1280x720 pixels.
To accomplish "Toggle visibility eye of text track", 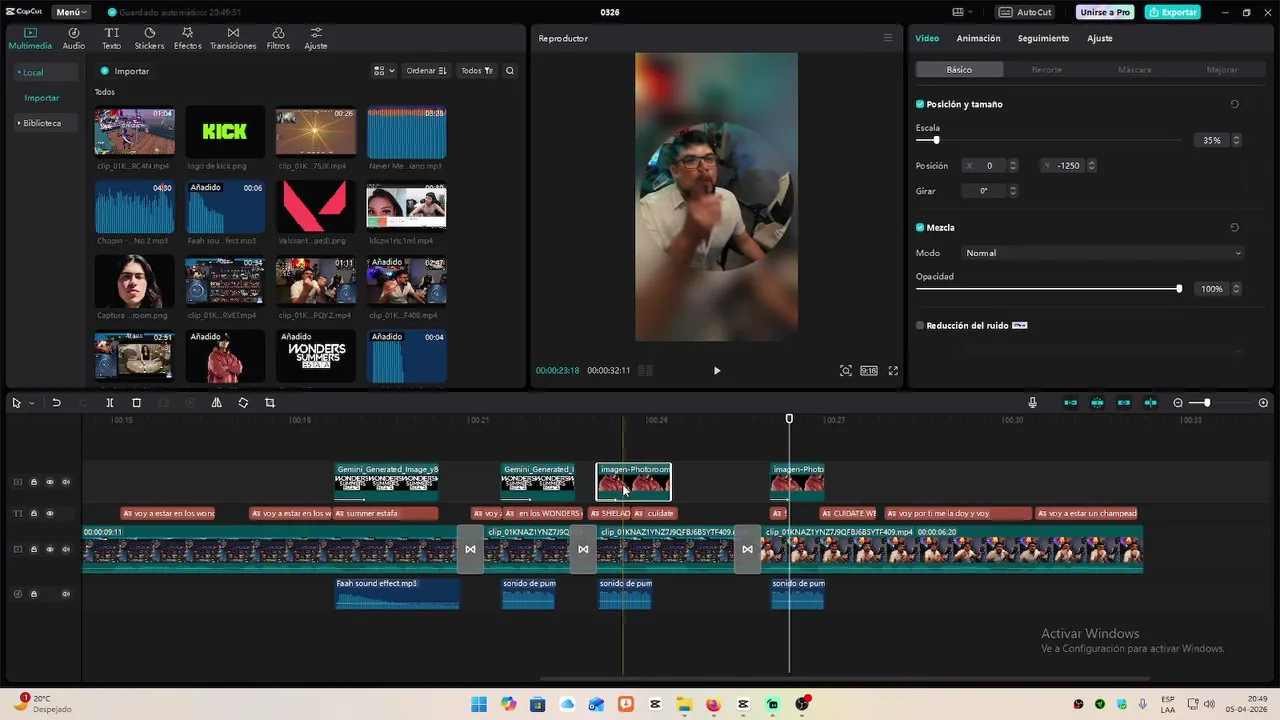I will [x=50, y=514].
